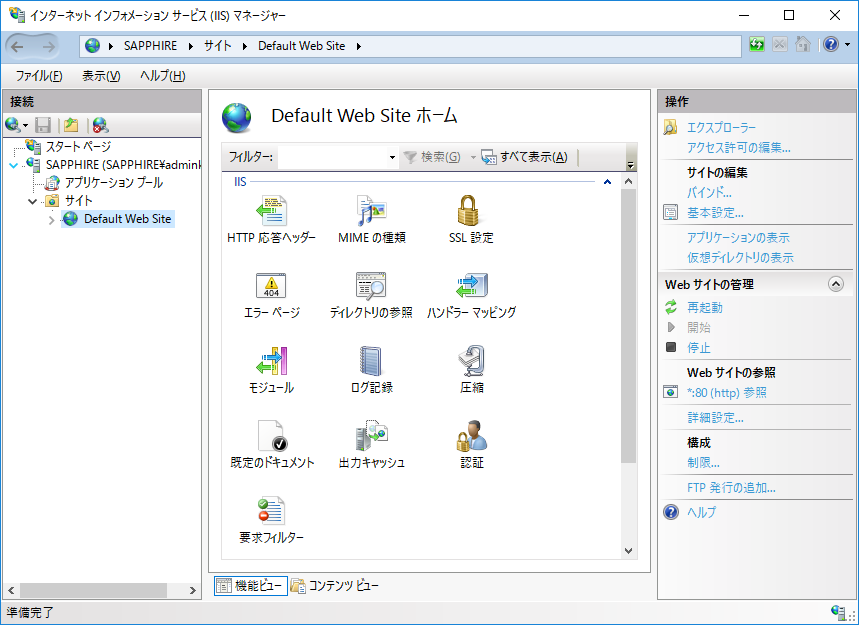Image resolution: width=859 pixels, height=625 pixels.
Task: Click *:80 (http) 参照 browse link
Action: 727,392
